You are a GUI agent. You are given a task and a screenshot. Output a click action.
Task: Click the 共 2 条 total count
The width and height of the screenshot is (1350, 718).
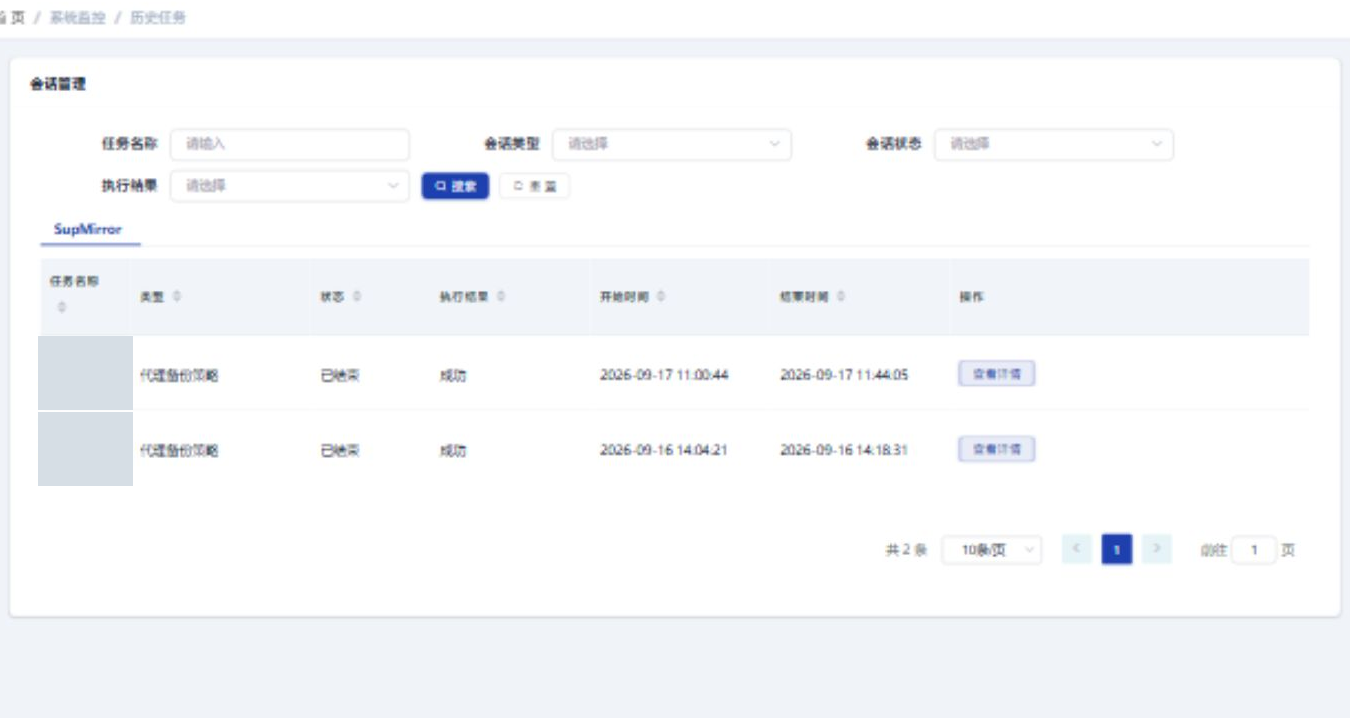906,550
